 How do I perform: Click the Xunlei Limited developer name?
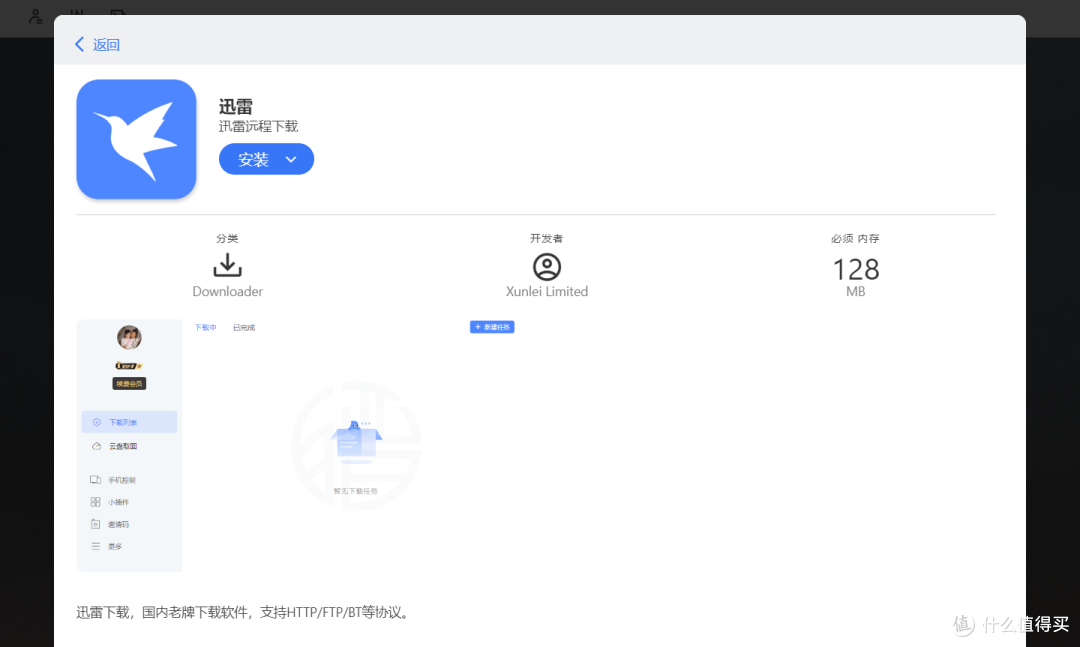tap(547, 291)
